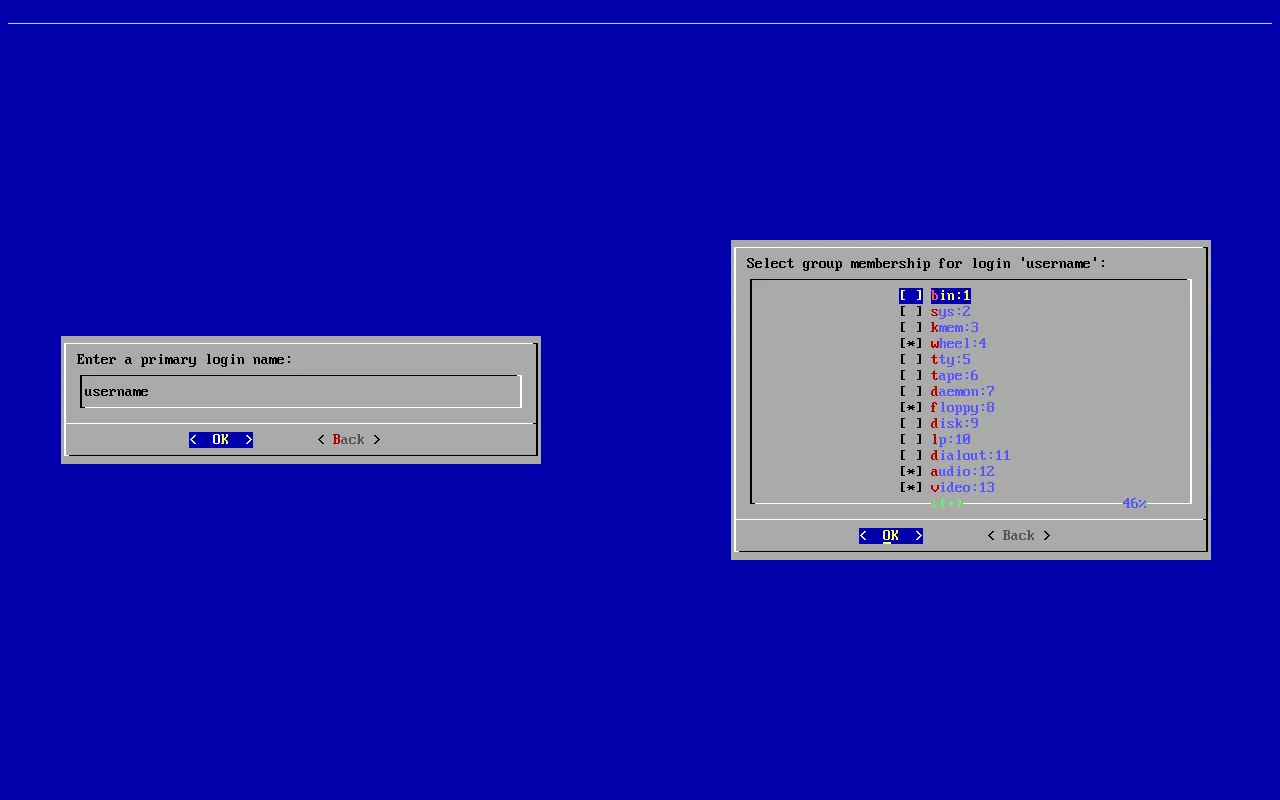Confirm group membership with OK button
Viewport: 1280px width, 800px height.
pos(891,536)
